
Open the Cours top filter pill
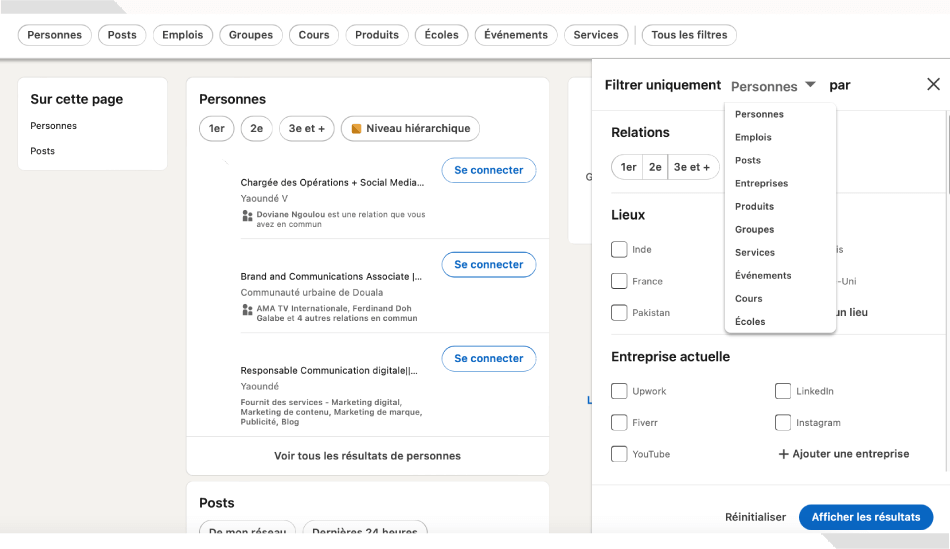click(x=314, y=35)
